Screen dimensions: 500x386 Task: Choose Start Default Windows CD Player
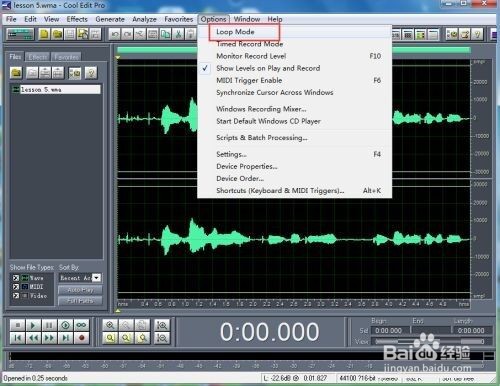click(x=294, y=121)
